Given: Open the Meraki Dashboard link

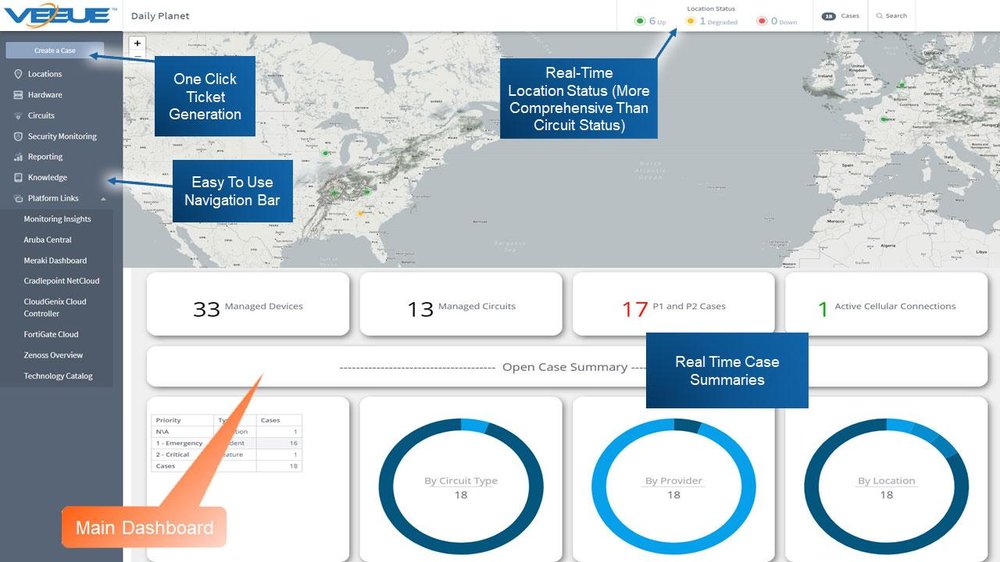Looking at the screenshot, I should tap(55, 260).
